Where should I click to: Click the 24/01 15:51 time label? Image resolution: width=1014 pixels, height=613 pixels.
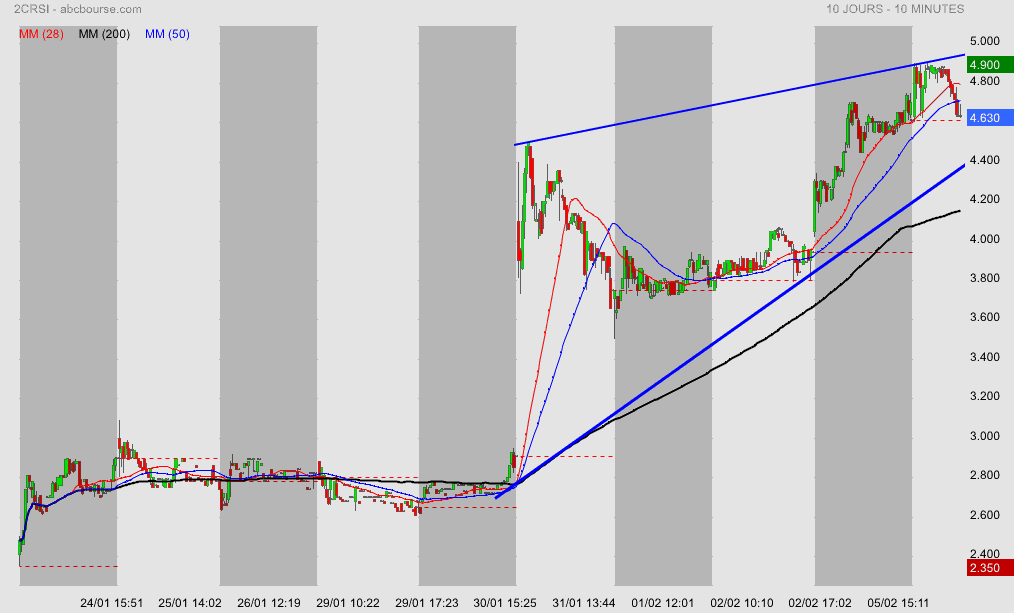111,603
